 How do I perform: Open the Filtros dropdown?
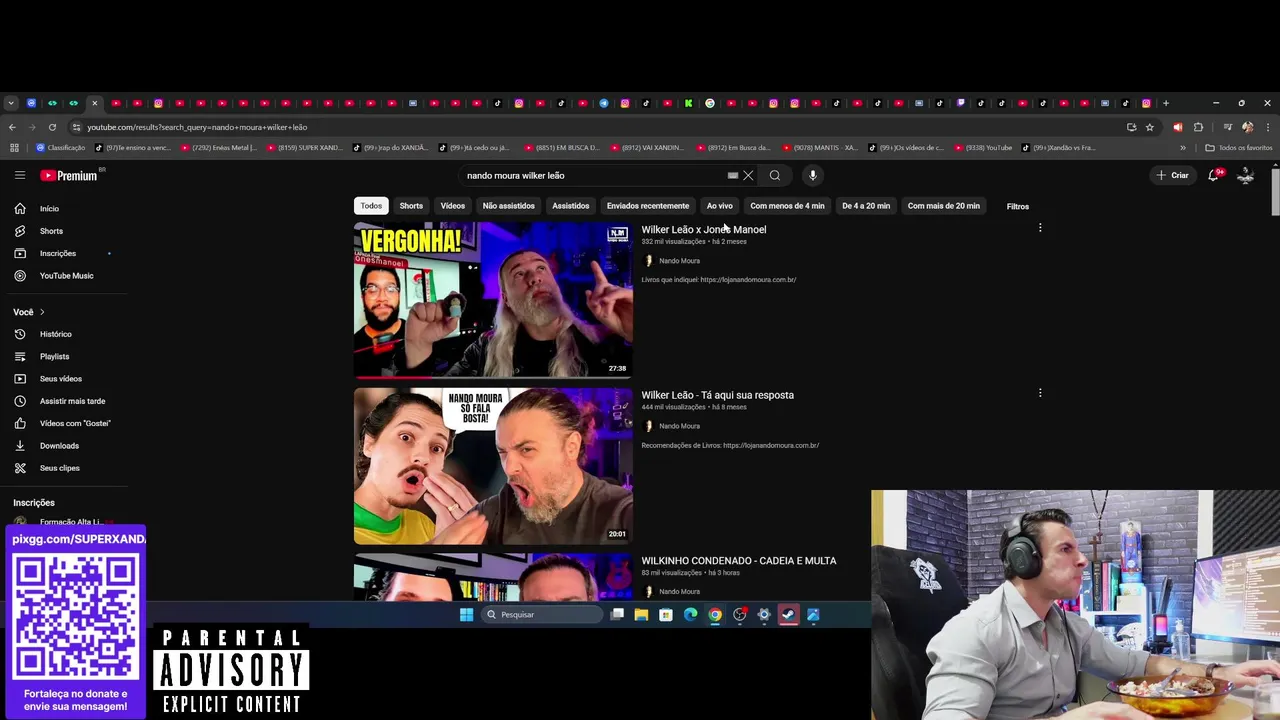pos(1018,207)
